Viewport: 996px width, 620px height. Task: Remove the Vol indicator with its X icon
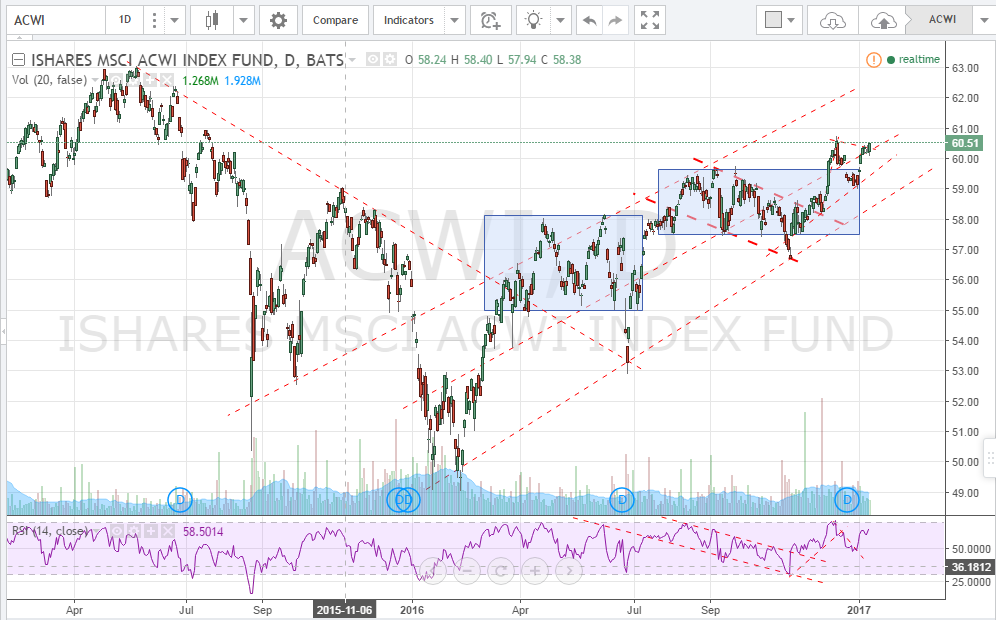click(166, 80)
